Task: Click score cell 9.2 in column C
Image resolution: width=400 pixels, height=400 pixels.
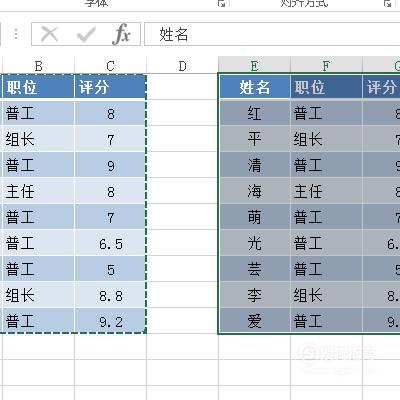Action: point(110,321)
